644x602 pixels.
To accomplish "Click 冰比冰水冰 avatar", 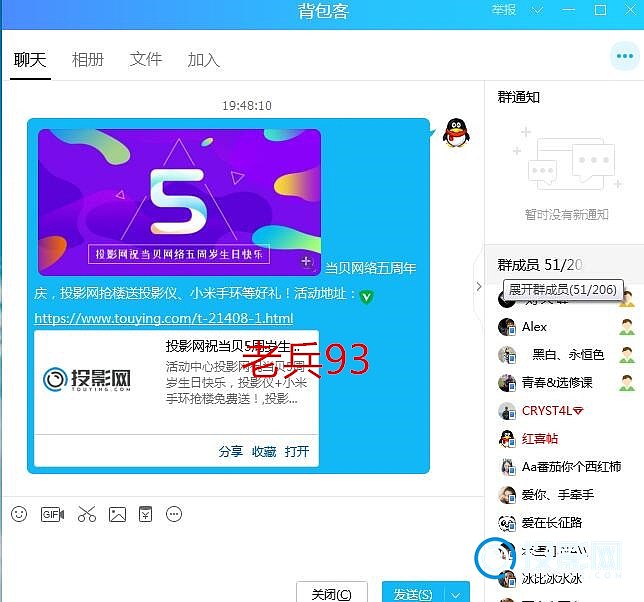I will 506,579.
